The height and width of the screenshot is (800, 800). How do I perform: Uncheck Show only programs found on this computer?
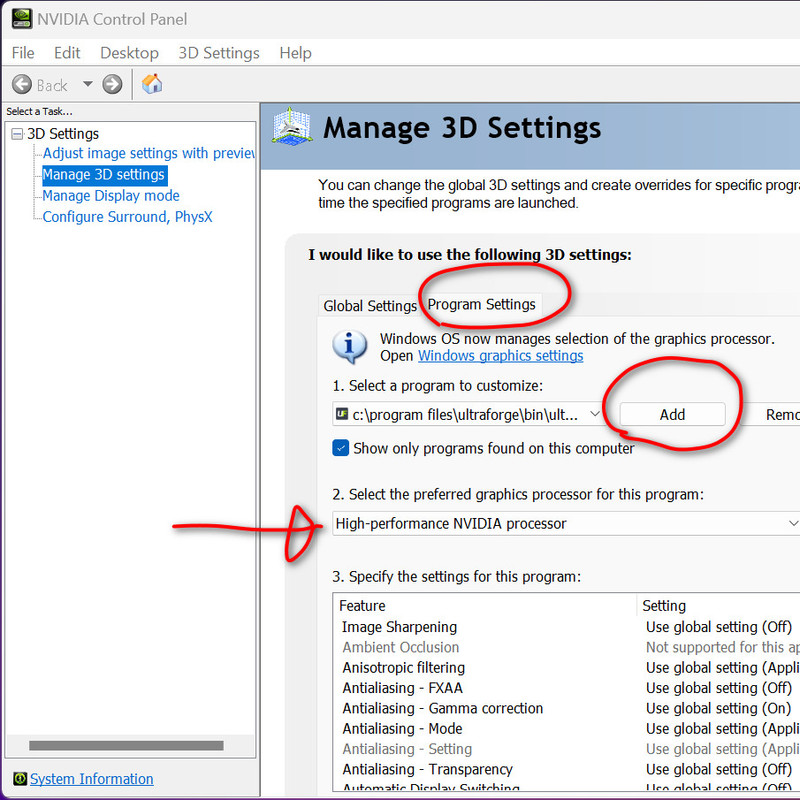[340, 448]
